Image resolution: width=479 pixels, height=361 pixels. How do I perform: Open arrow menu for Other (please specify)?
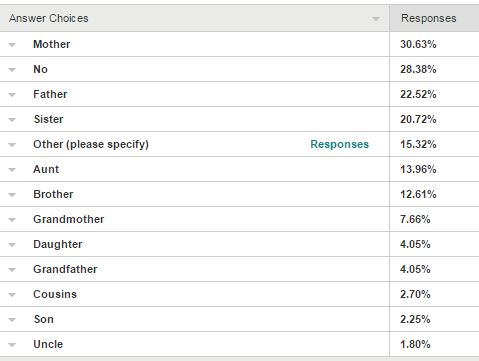(x=12, y=145)
